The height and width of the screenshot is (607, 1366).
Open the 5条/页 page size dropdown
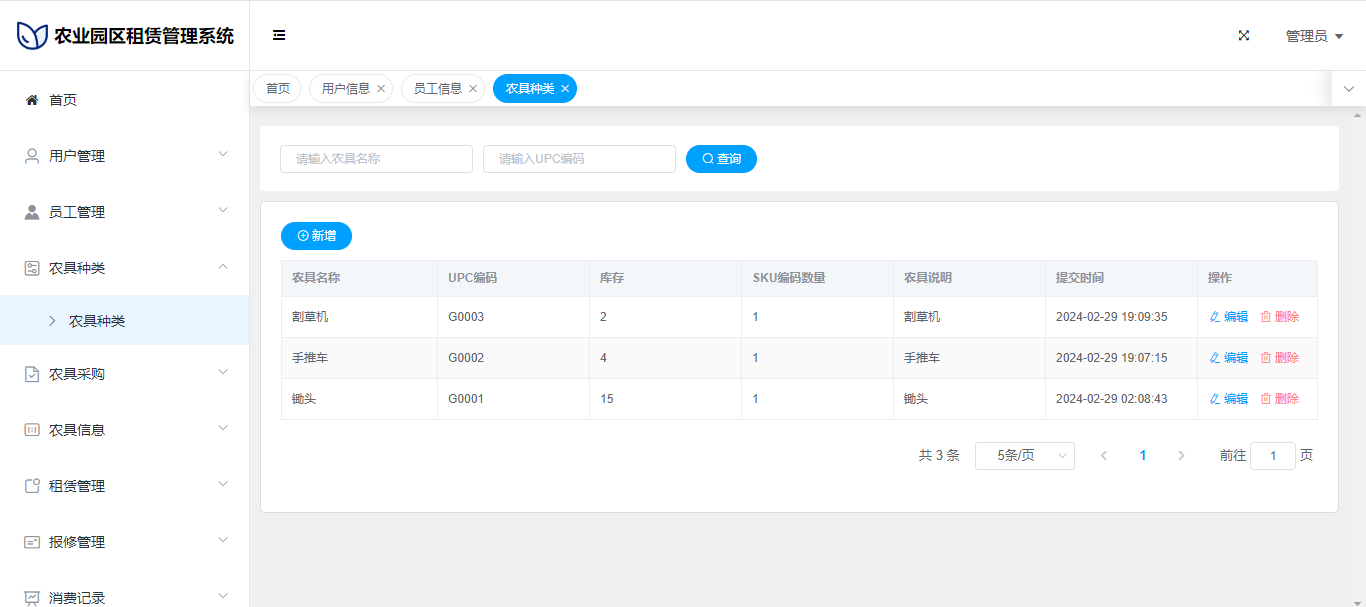coord(1024,456)
